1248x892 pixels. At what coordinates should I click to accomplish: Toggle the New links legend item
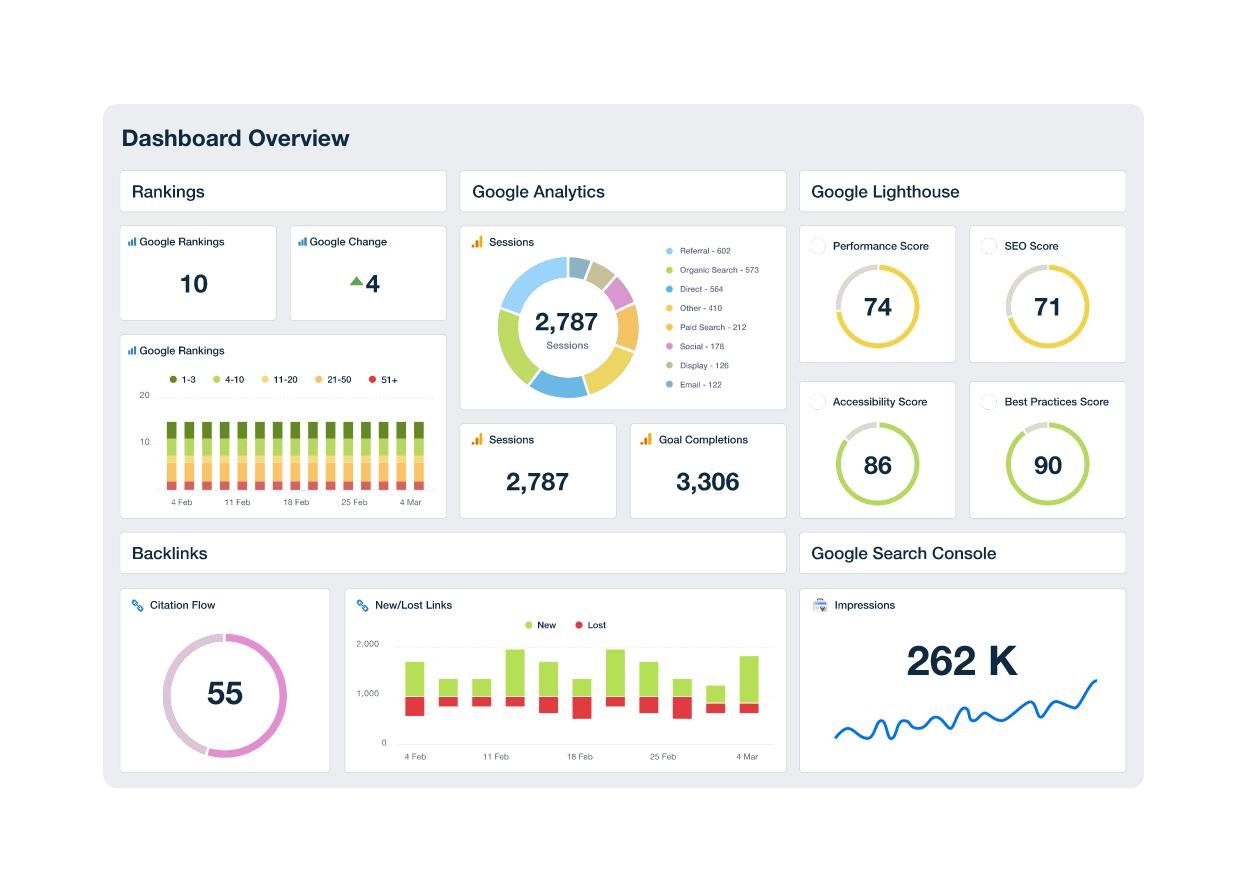(540, 625)
